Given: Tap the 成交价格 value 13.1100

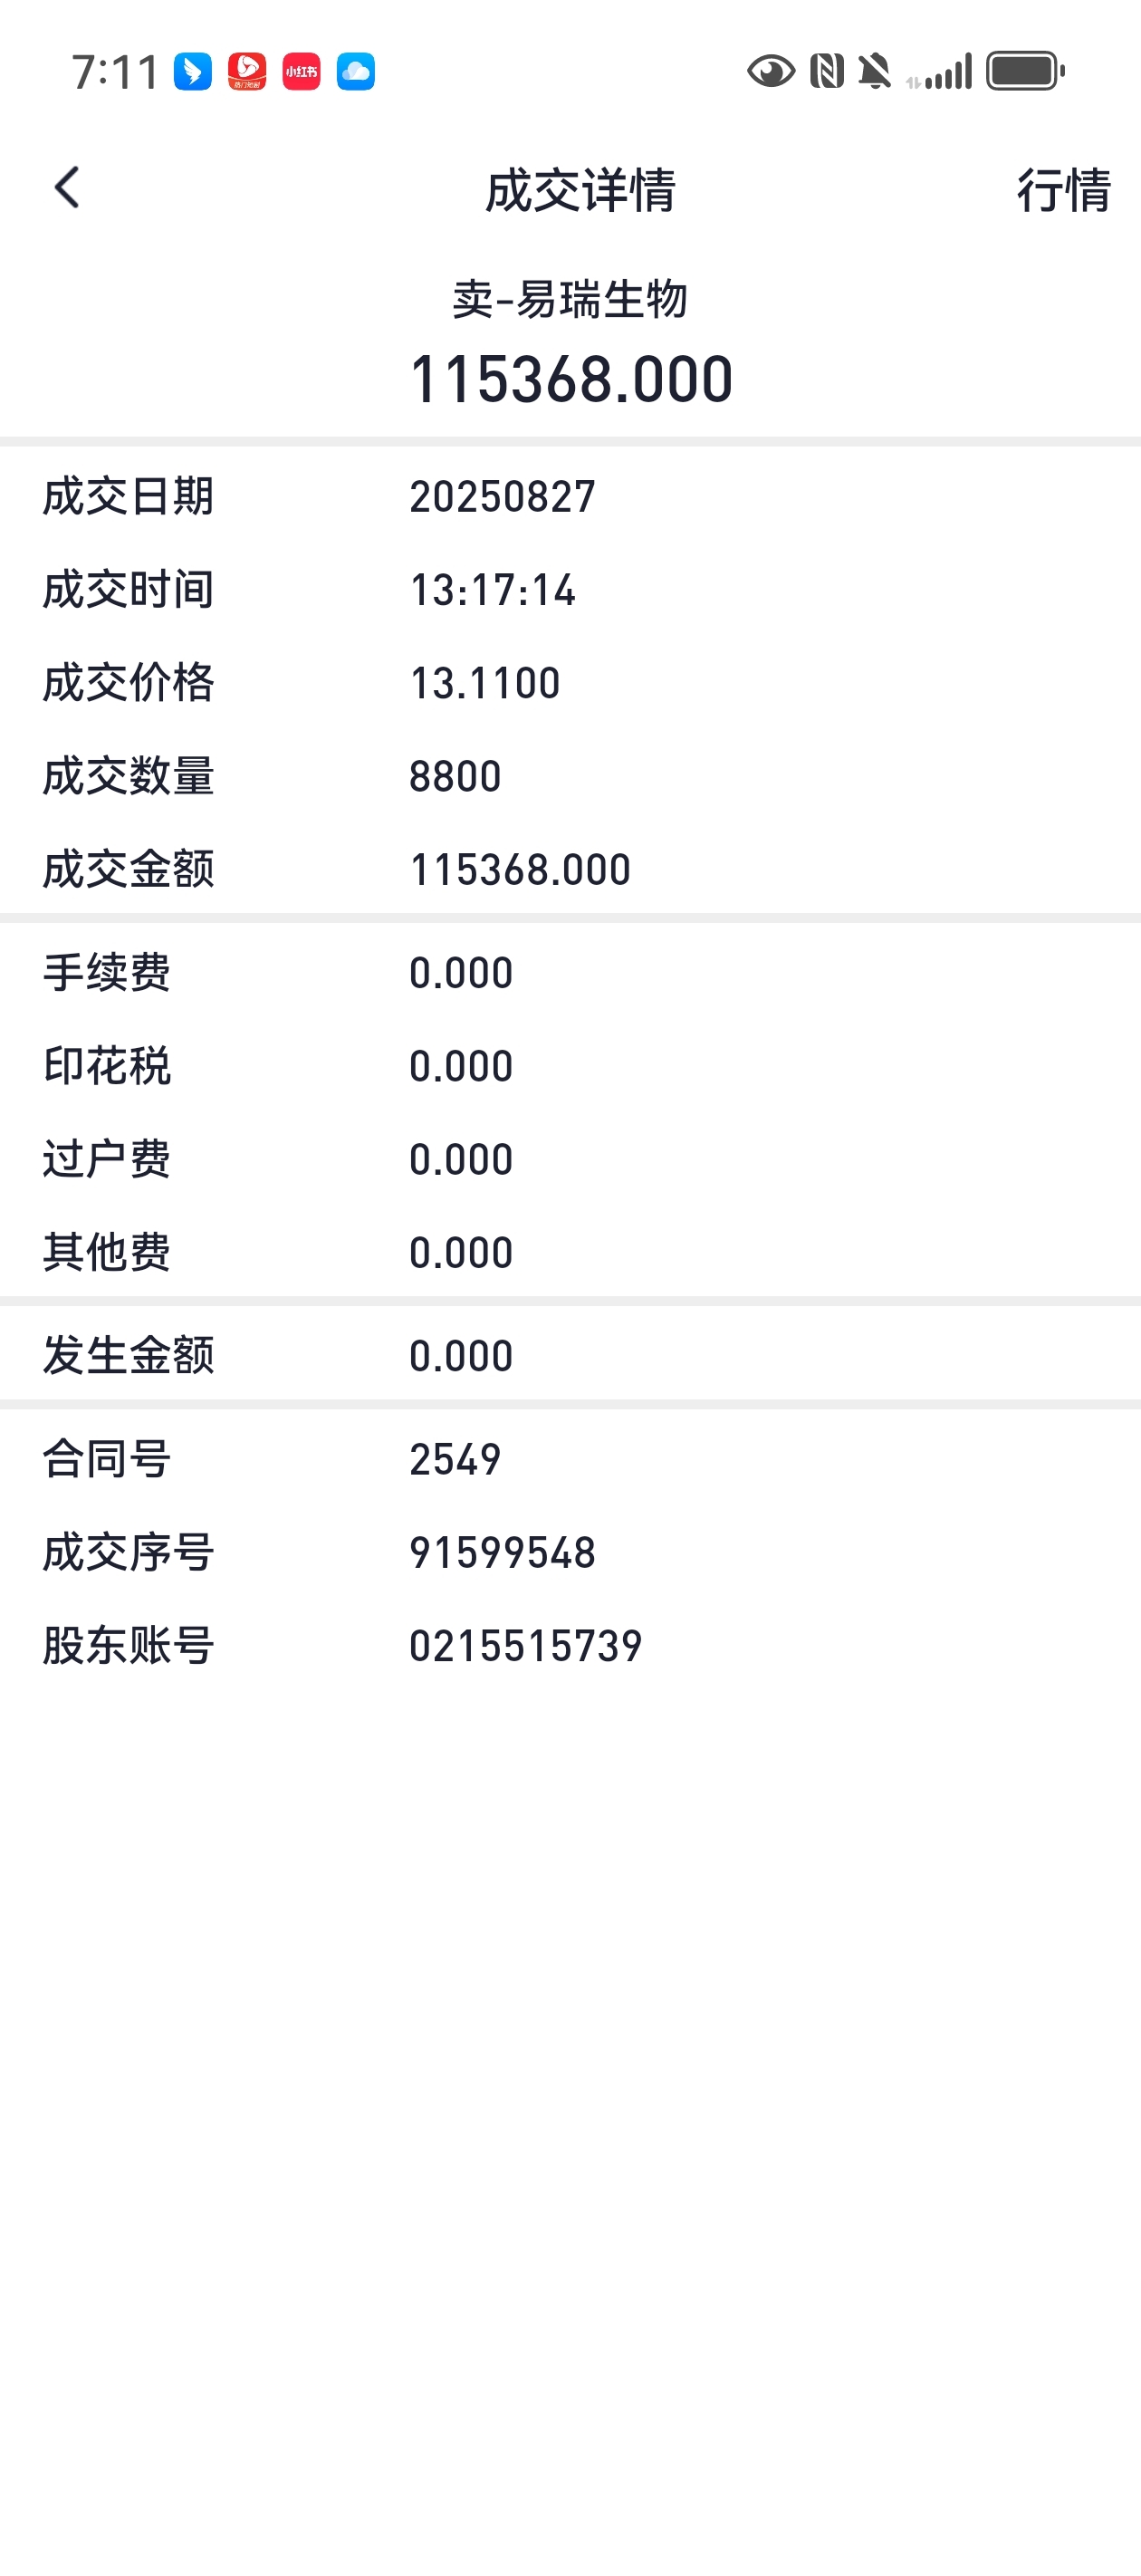Looking at the screenshot, I should pos(485,684).
